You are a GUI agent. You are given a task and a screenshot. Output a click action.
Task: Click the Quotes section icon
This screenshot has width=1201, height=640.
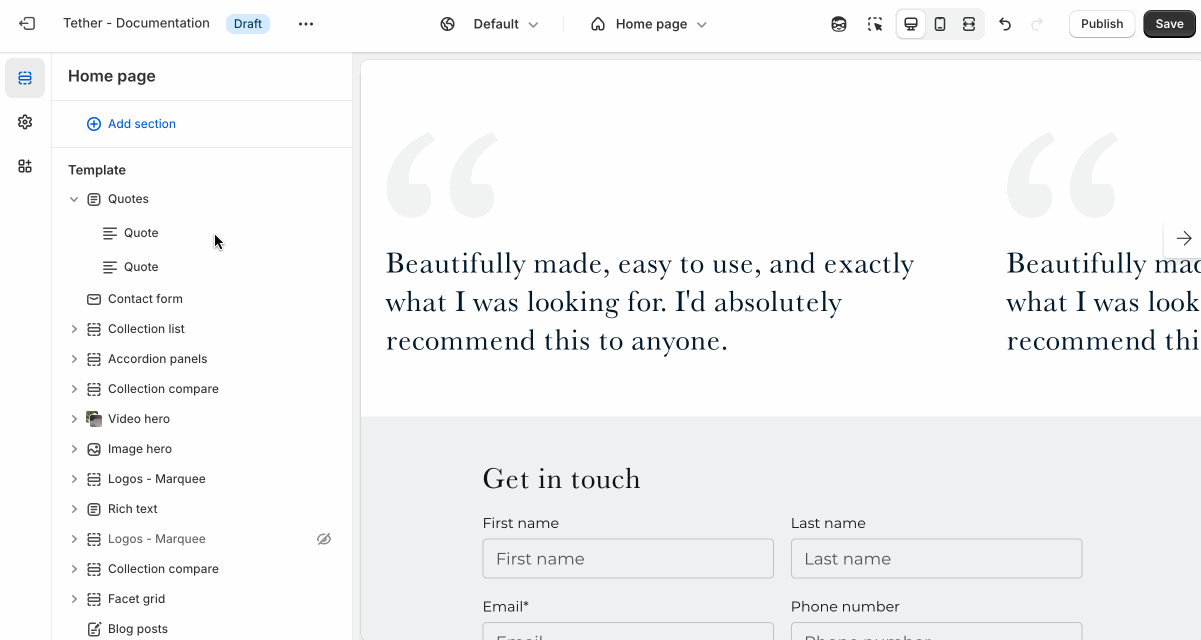point(94,199)
